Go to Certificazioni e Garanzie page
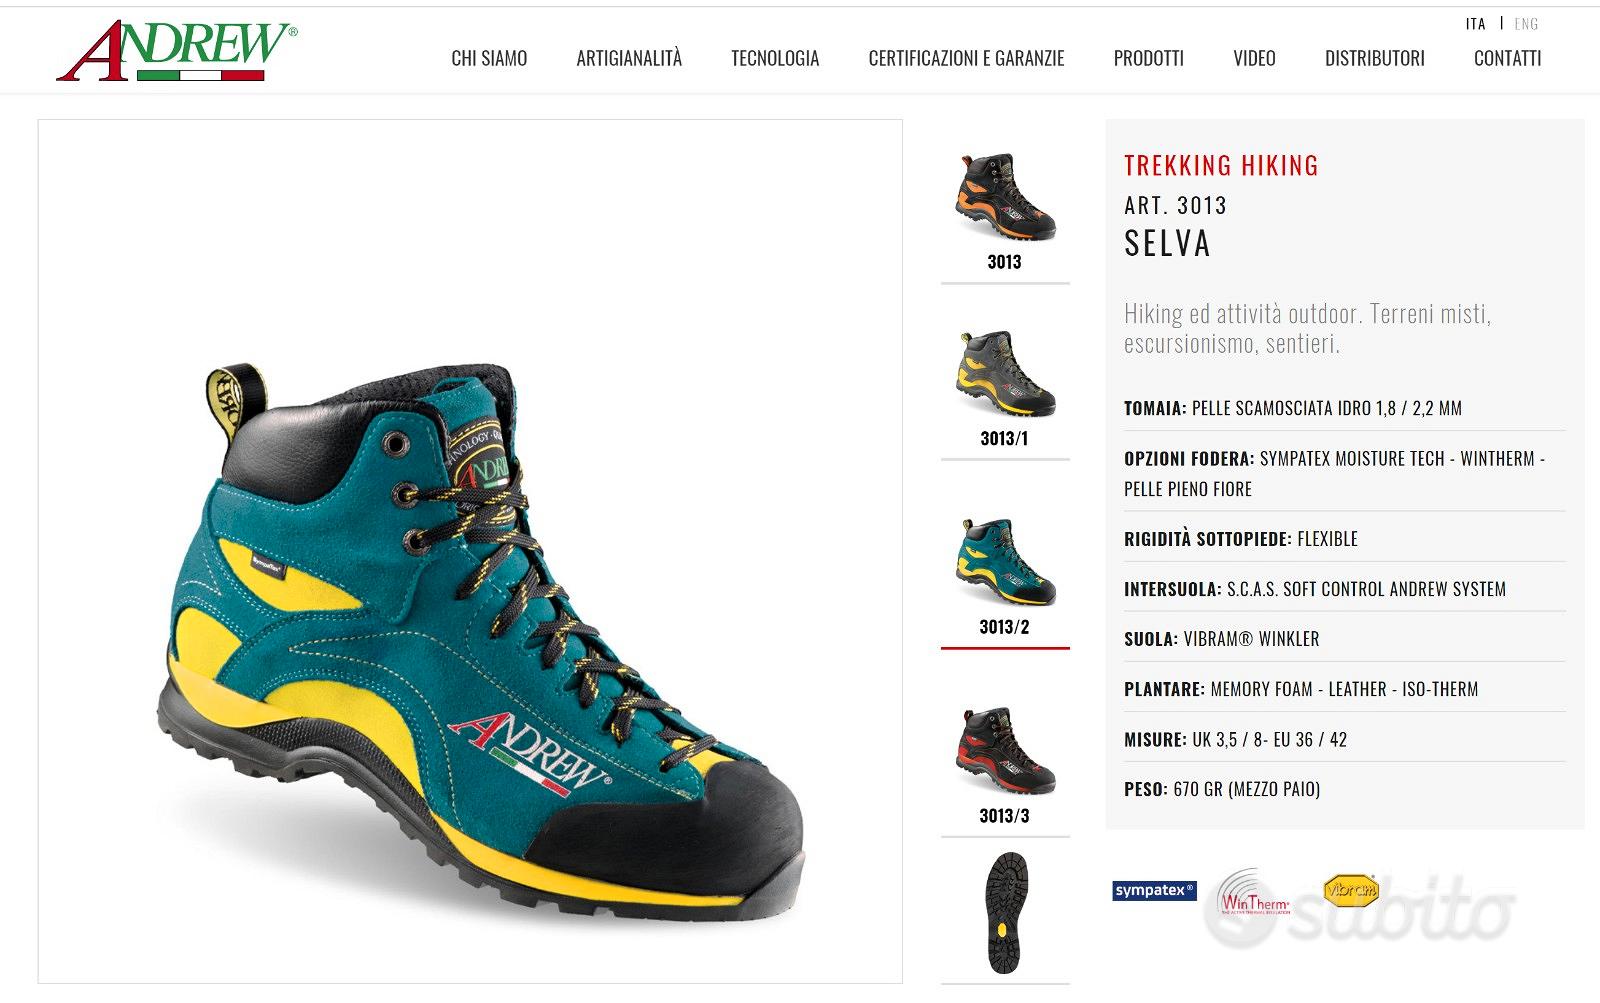The image size is (1600, 1003). point(966,58)
